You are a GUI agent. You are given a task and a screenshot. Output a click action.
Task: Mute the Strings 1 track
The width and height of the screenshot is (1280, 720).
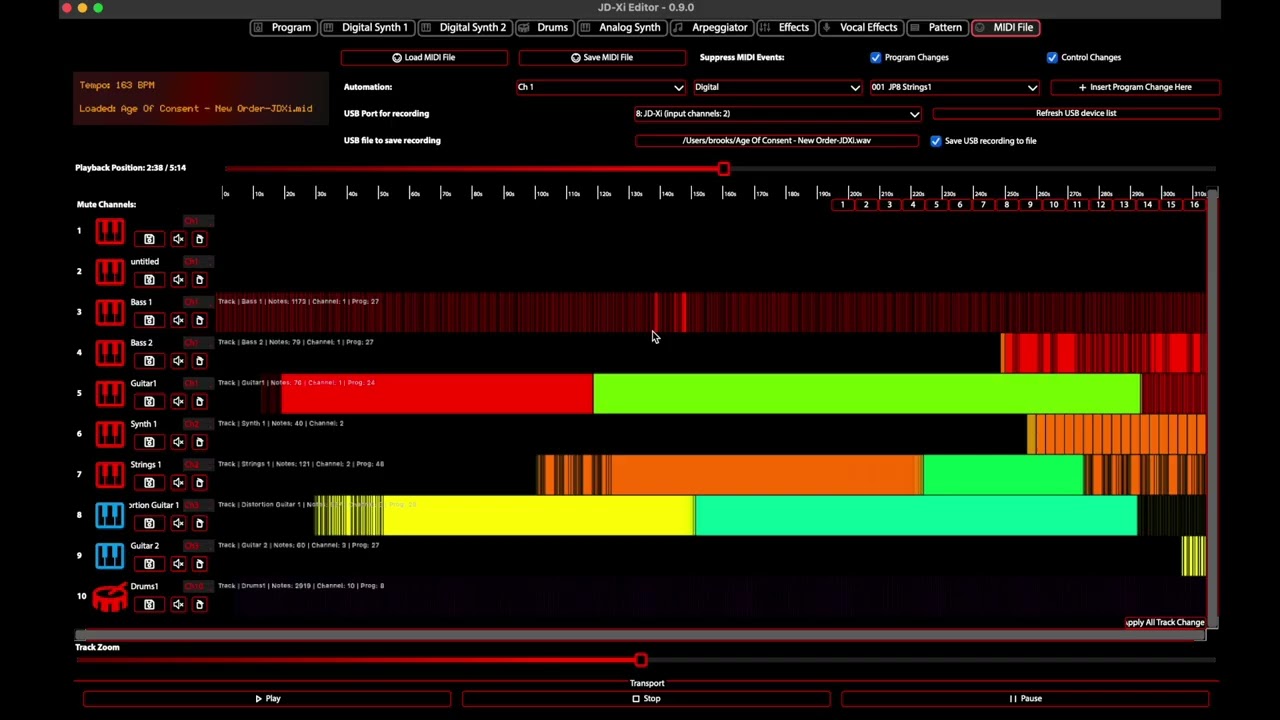tap(178, 482)
